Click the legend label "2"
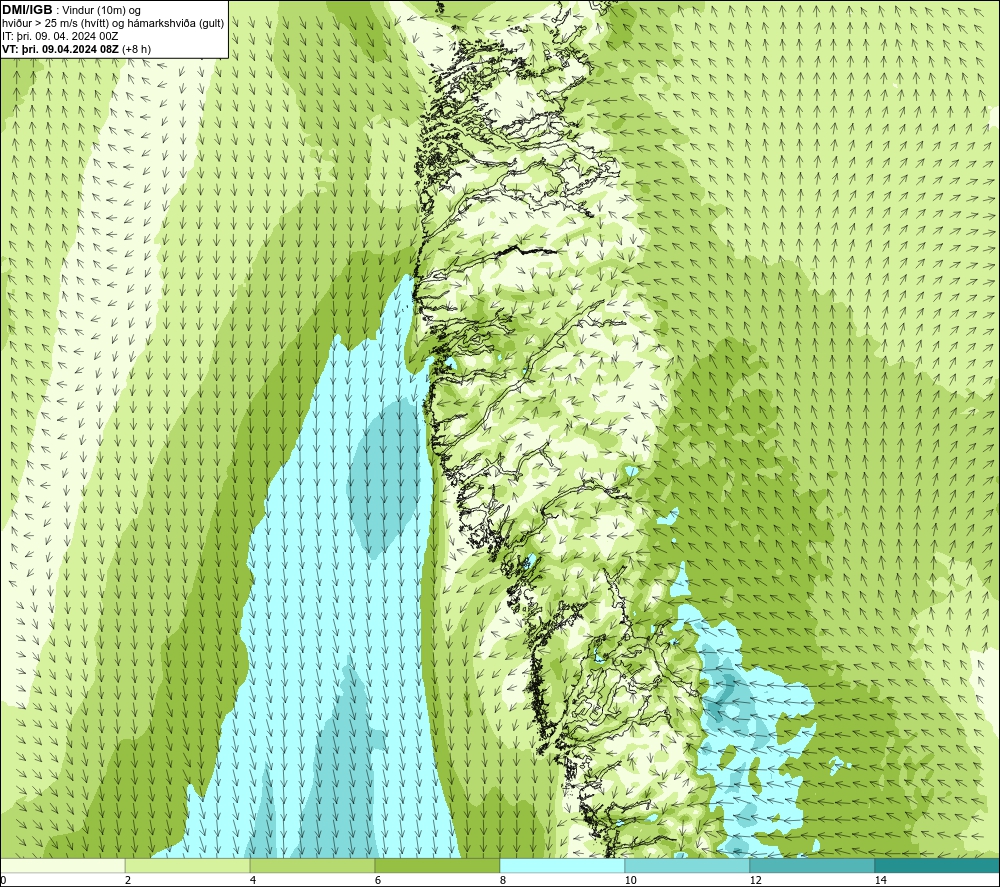Image resolution: width=1000 pixels, height=887 pixels. click(x=128, y=881)
